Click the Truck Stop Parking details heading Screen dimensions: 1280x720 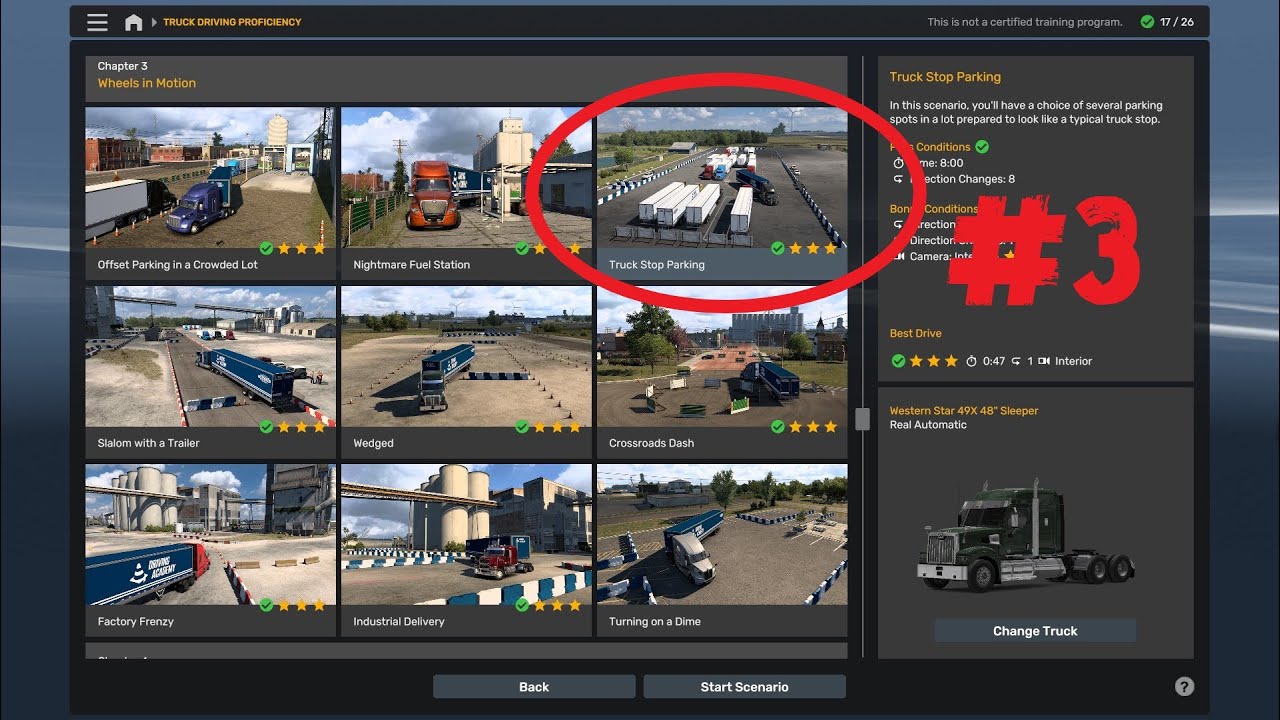(x=945, y=77)
